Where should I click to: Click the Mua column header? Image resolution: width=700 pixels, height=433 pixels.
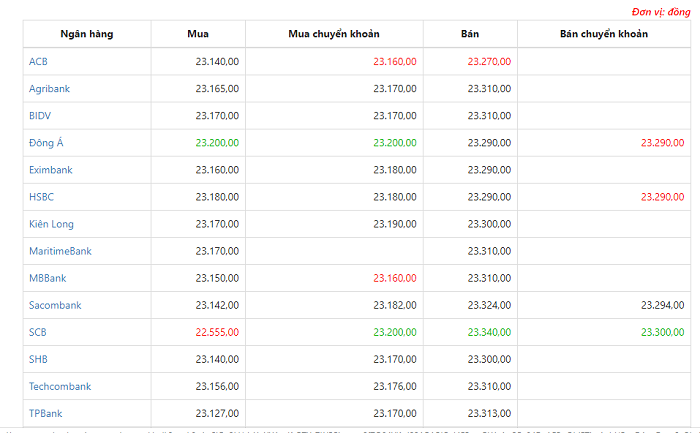click(198, 34)
